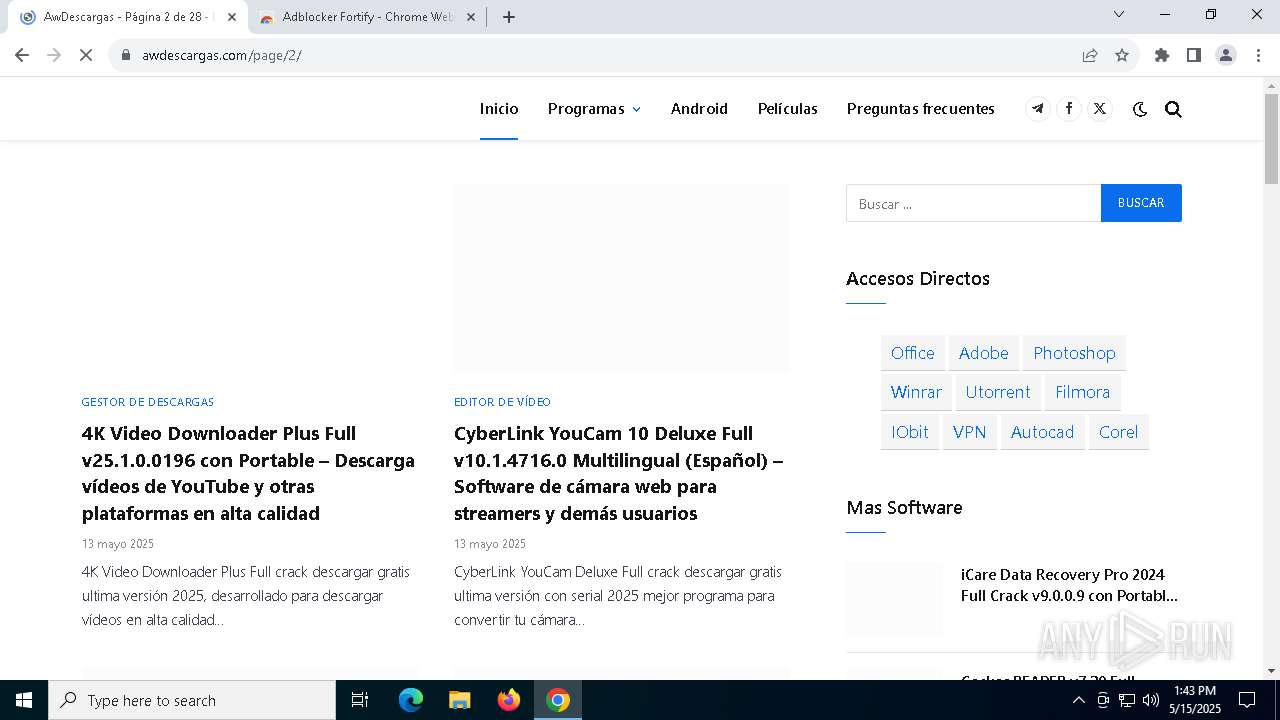
Task: Click taskbar Type here to search box
Action: pos(192,700)
